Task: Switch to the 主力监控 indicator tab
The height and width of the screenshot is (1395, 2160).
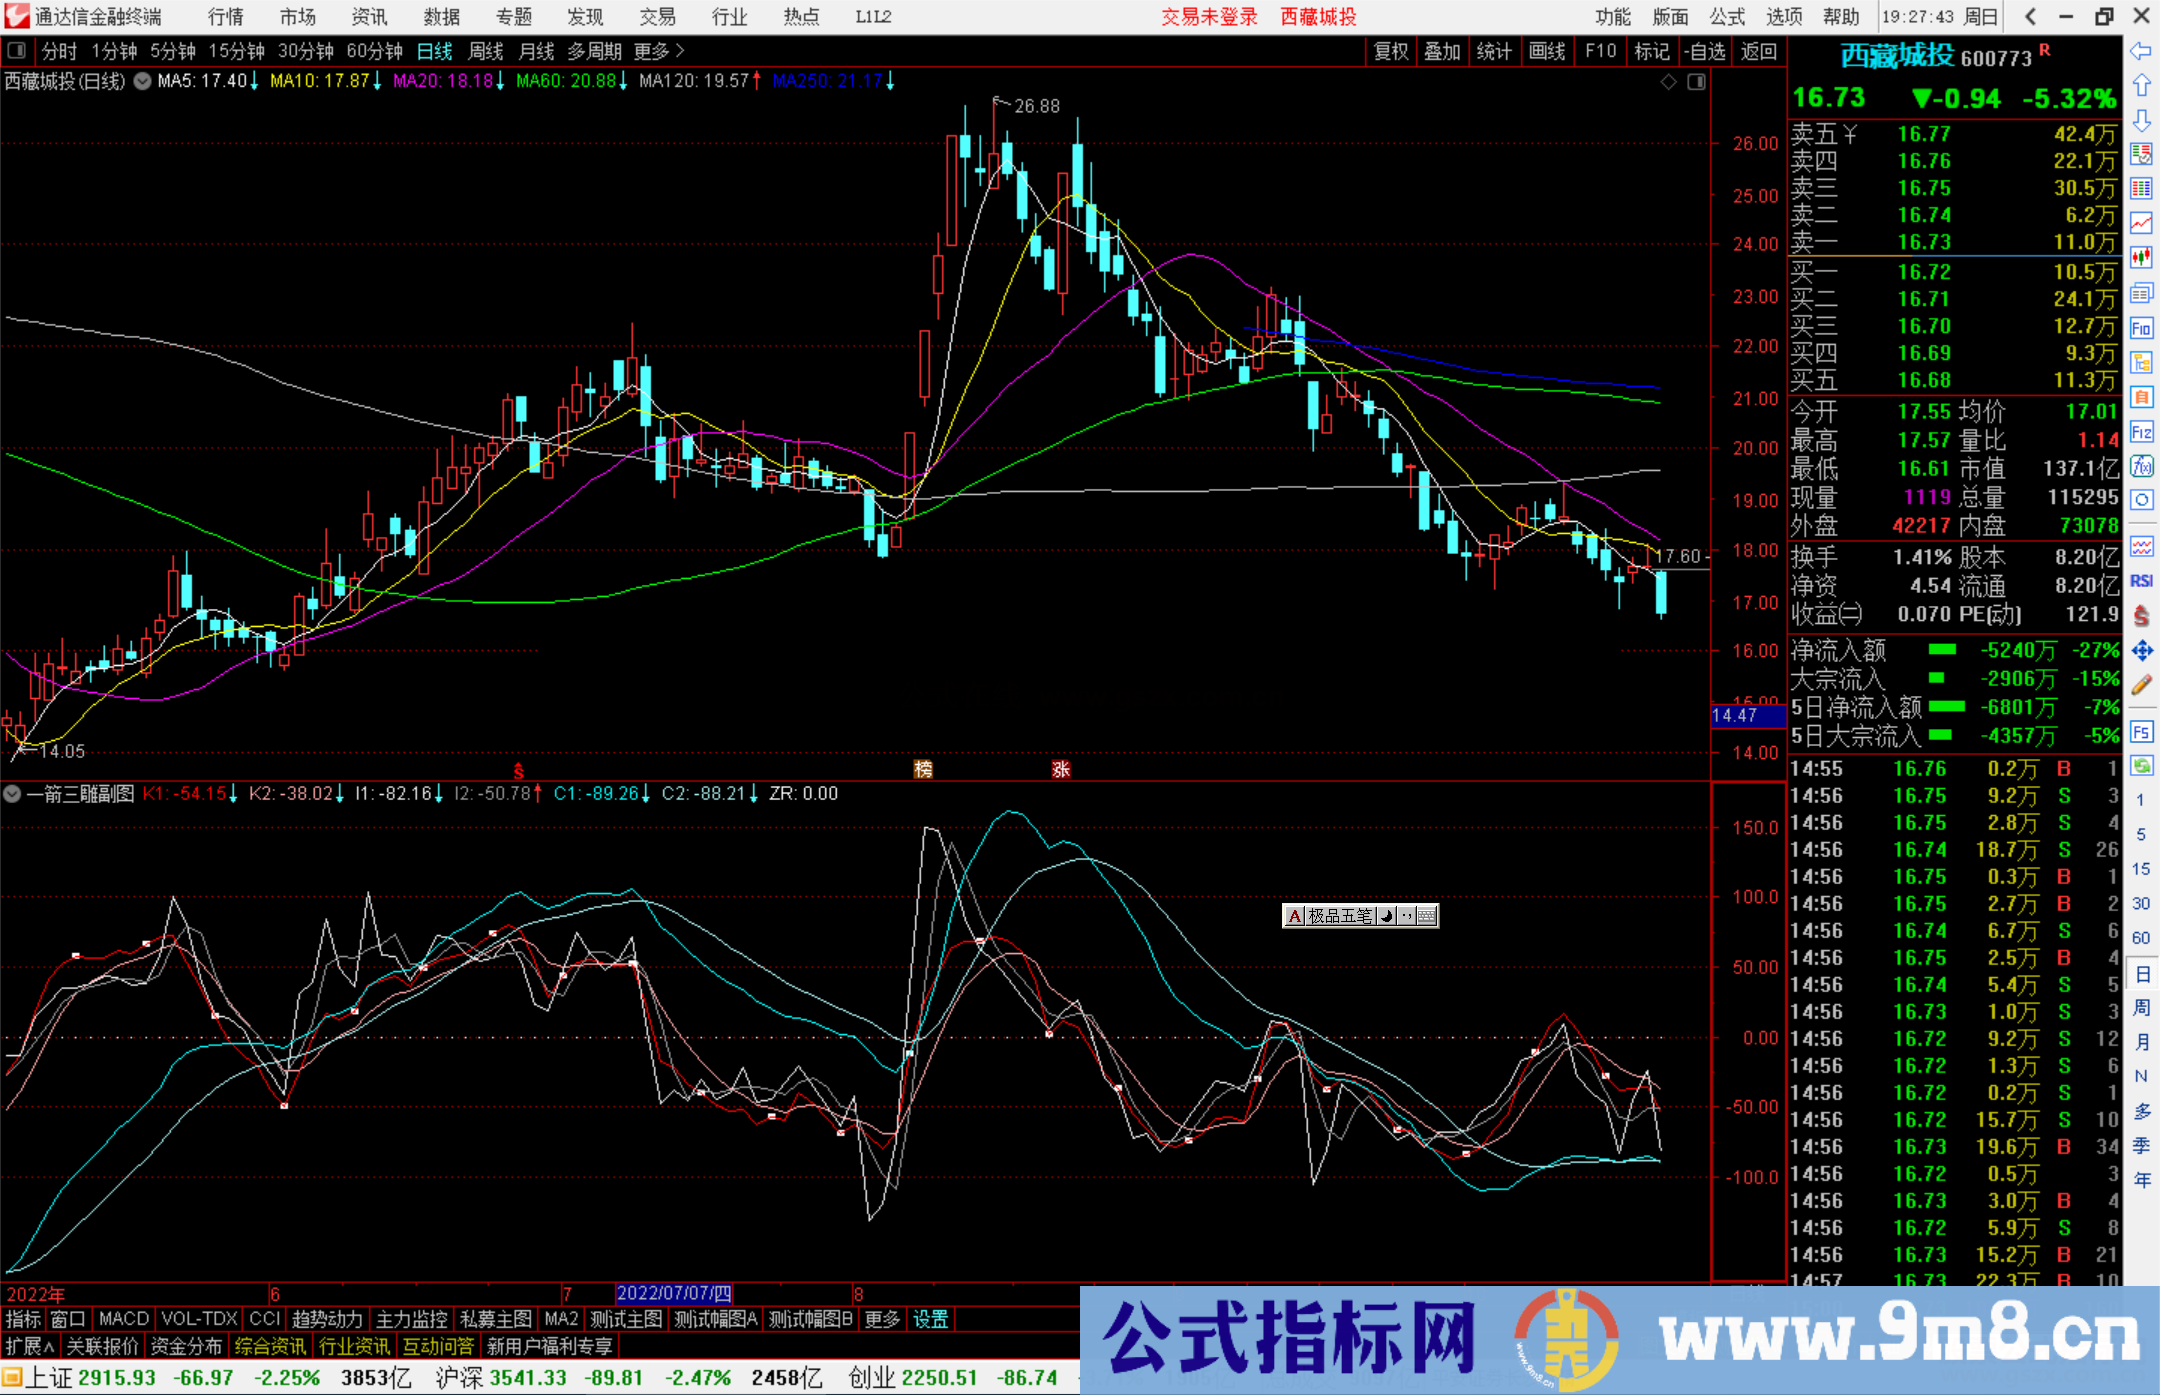Action: point(411,1319)
